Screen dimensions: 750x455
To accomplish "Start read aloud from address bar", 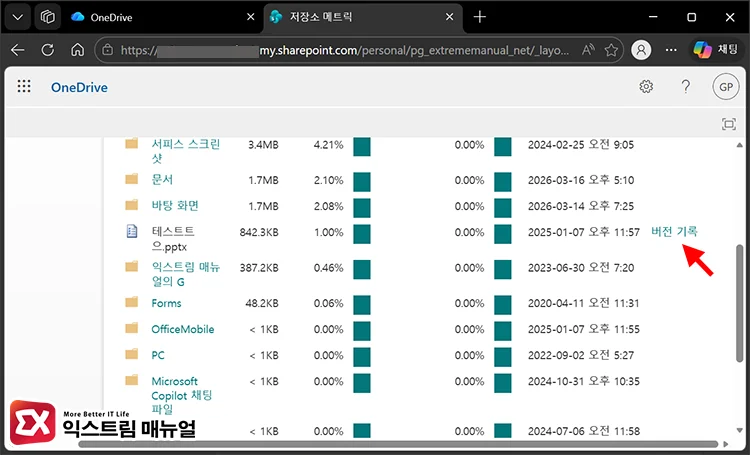I will click(588, 50).
